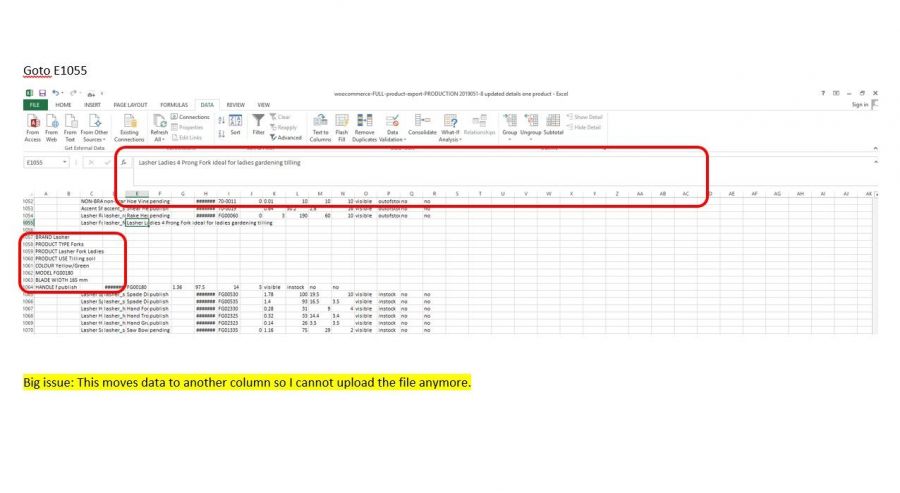Viewport: 900px width, 493px height.
Task: Click Show Detail in Outline group
Action: pos(584,117)
